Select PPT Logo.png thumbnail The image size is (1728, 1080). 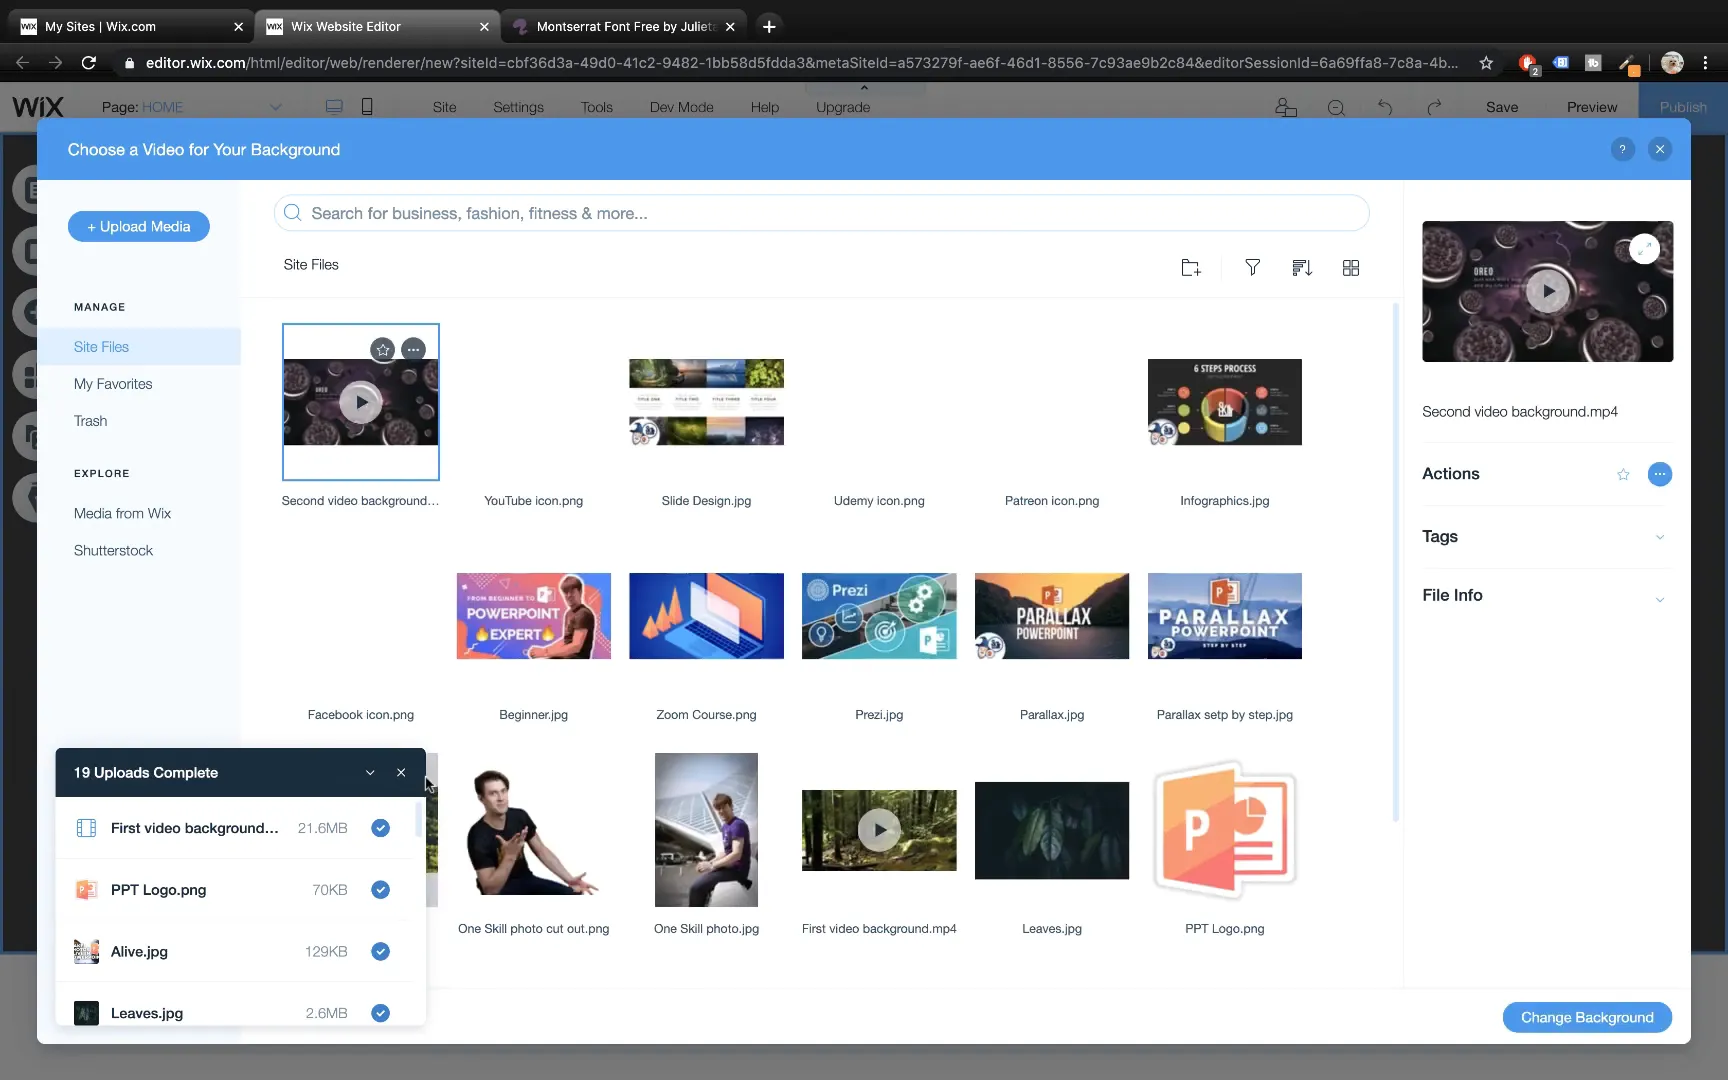pyautogui.click(x=1224, y=830)
